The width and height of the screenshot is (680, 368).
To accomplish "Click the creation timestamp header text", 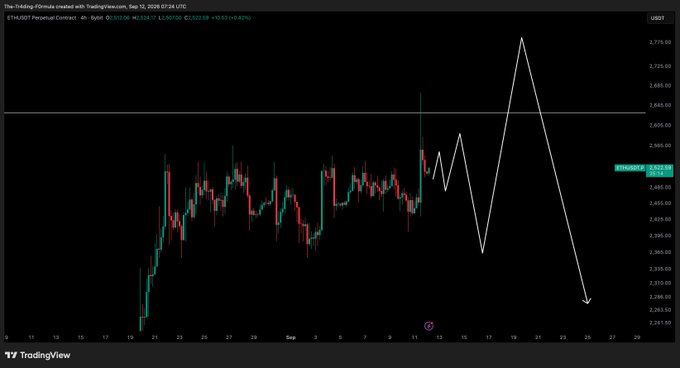I will [95, 7].
